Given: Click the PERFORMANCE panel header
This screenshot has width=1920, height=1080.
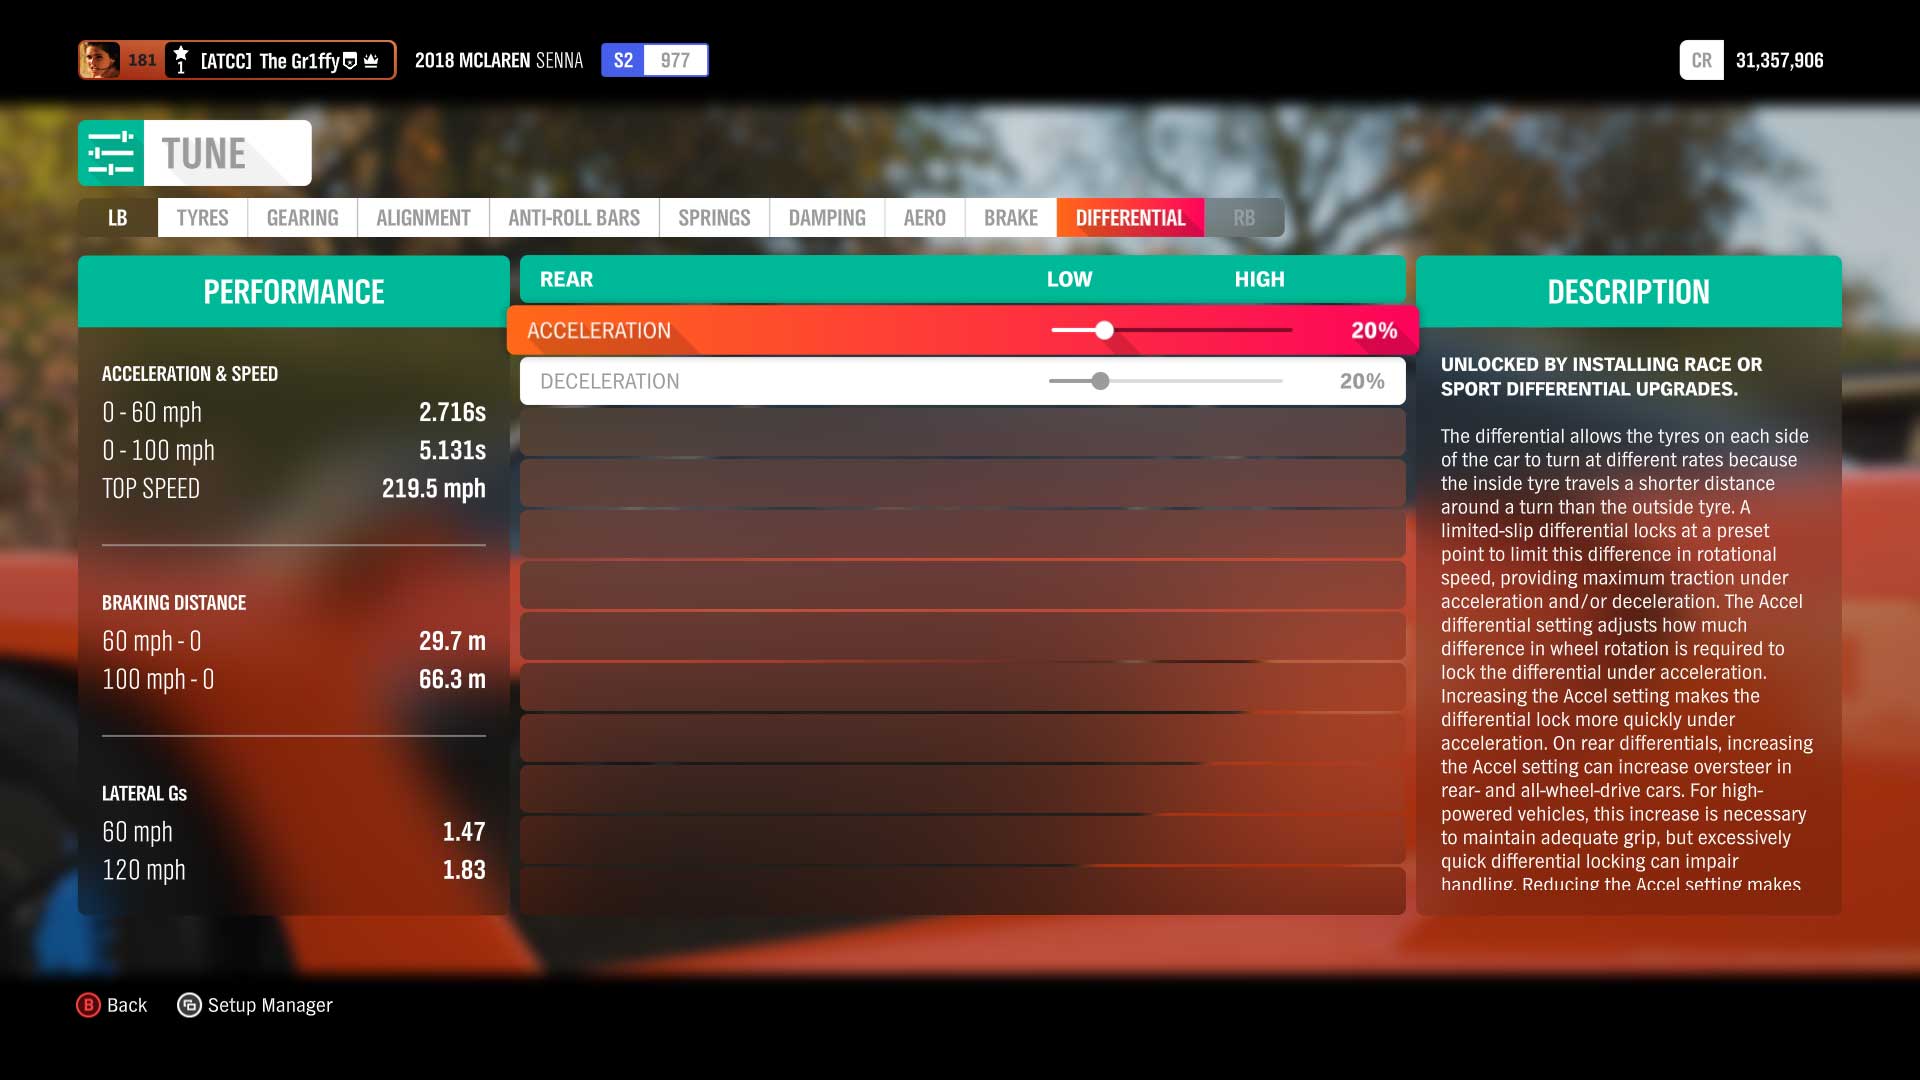Looking at the screenshot, I should pos(294,292).
